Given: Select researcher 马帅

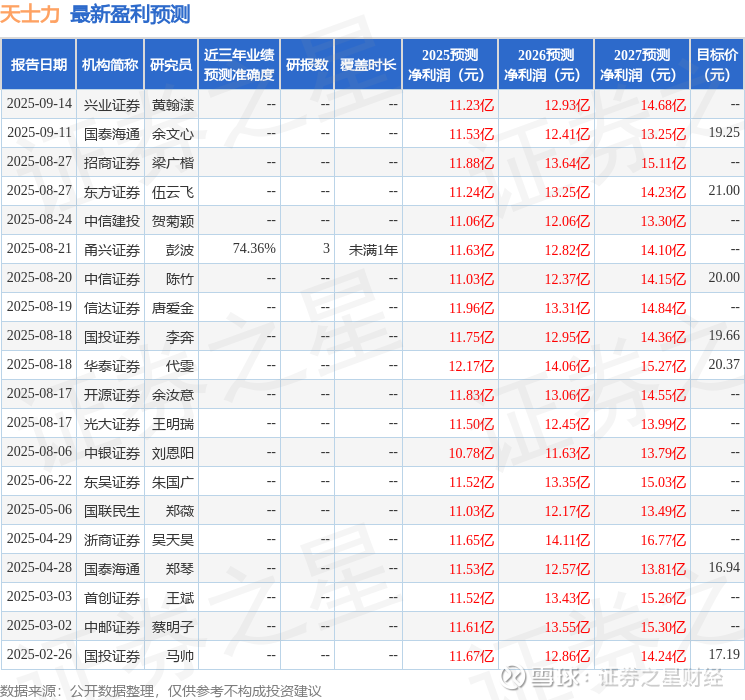Looking at the screenshot, I should [x=180, y=656].
